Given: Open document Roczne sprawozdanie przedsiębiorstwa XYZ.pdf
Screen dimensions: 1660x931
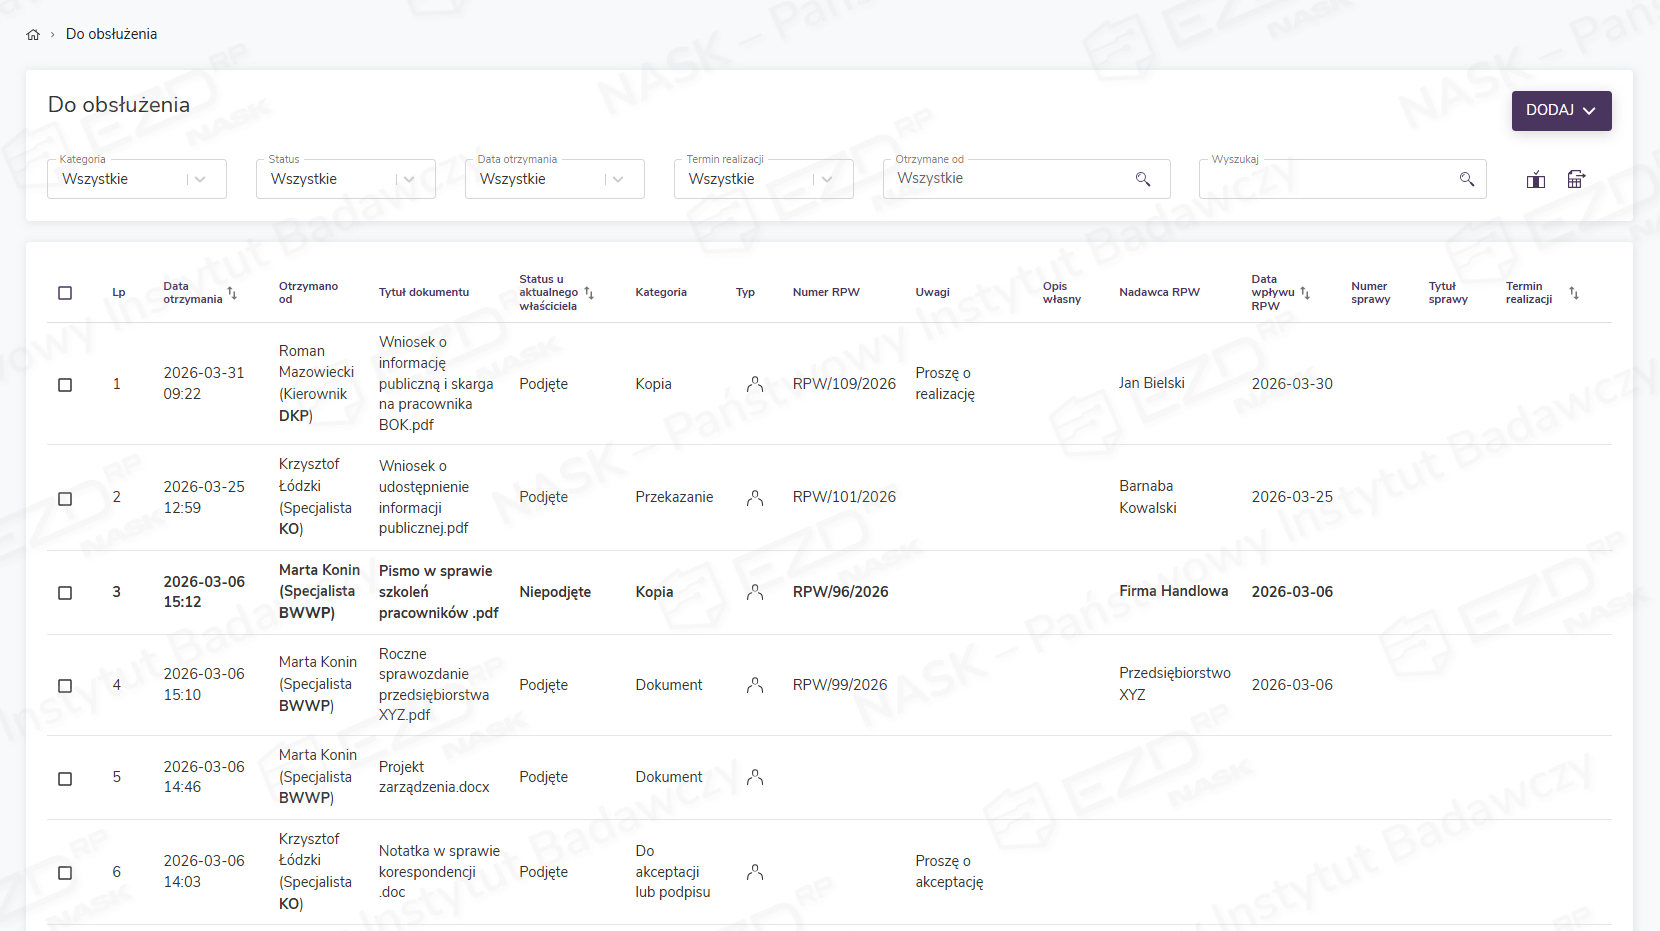Looking at the screenshot, I should pos(433,684).
